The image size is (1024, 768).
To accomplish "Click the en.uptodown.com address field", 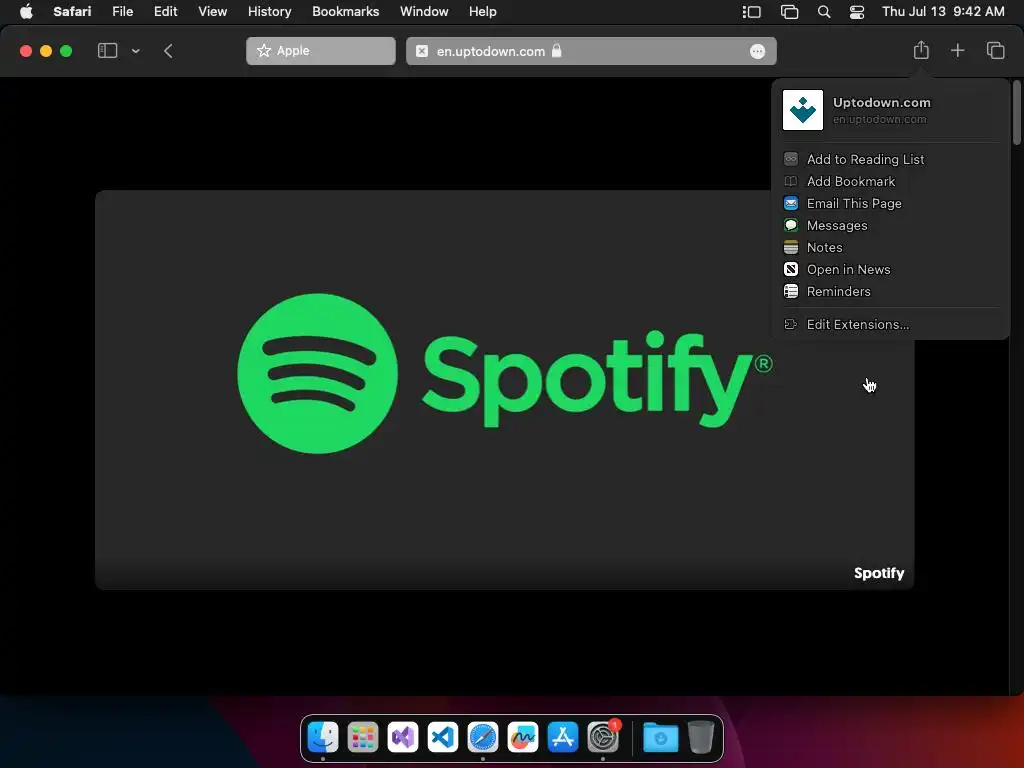I will pos(591,51).
